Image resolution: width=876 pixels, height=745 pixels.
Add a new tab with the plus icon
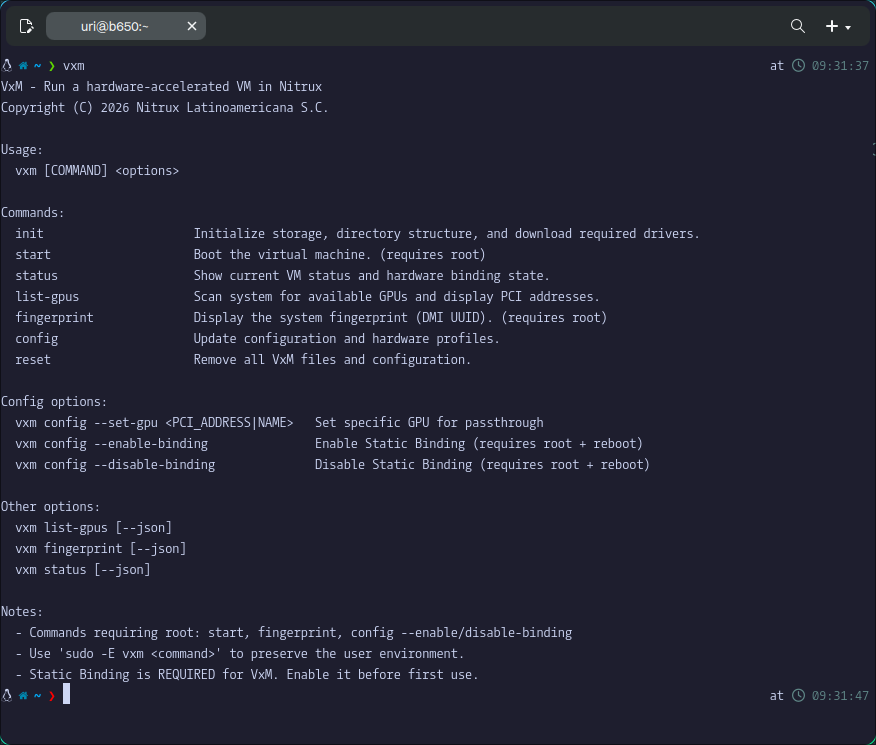(831, 26)
